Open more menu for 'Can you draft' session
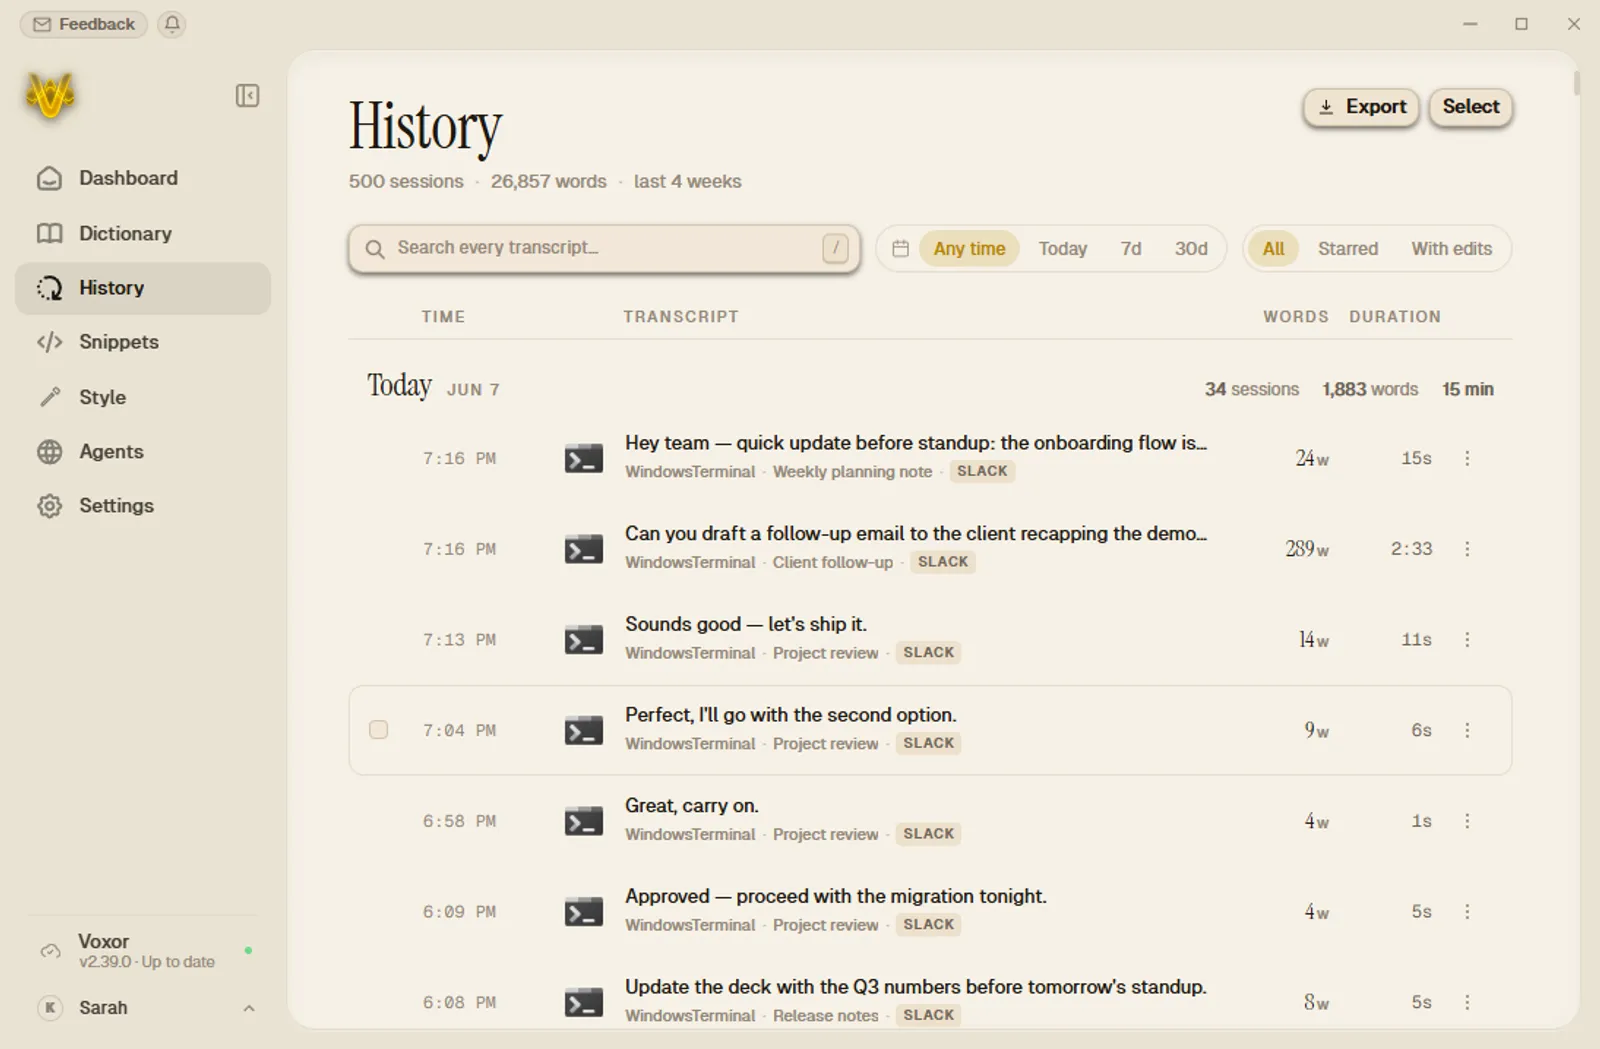The image size is (1600, 1049). [x=1467, y=549]
